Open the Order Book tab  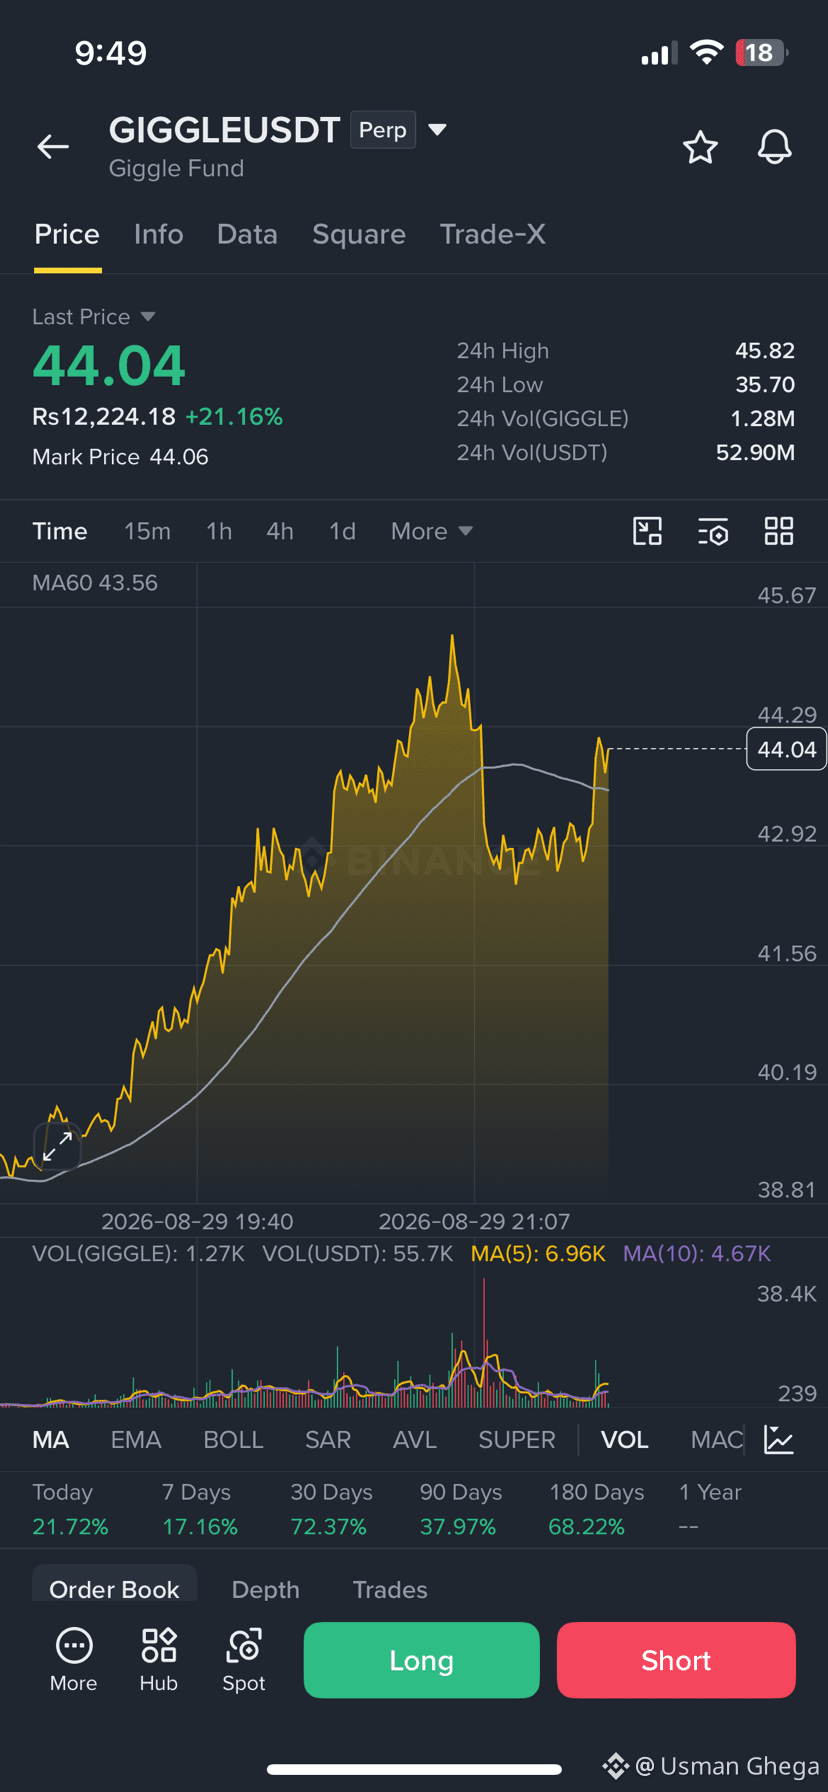click(x=114, y=1589)
